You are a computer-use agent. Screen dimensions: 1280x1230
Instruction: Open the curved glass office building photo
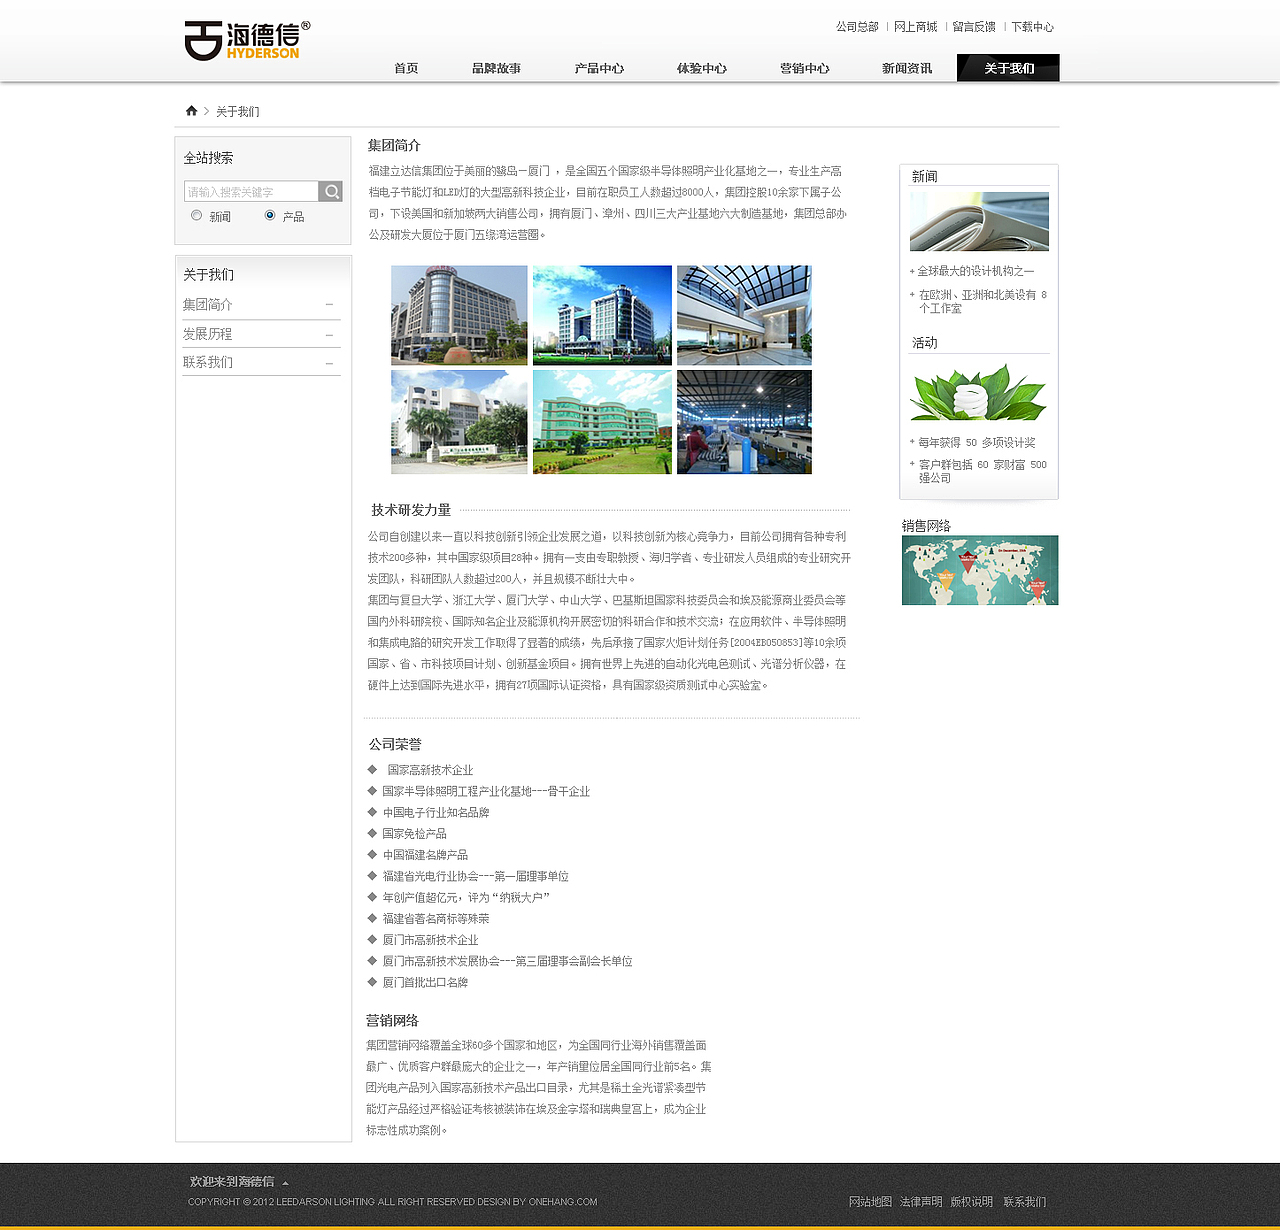(x=459, y=315)
